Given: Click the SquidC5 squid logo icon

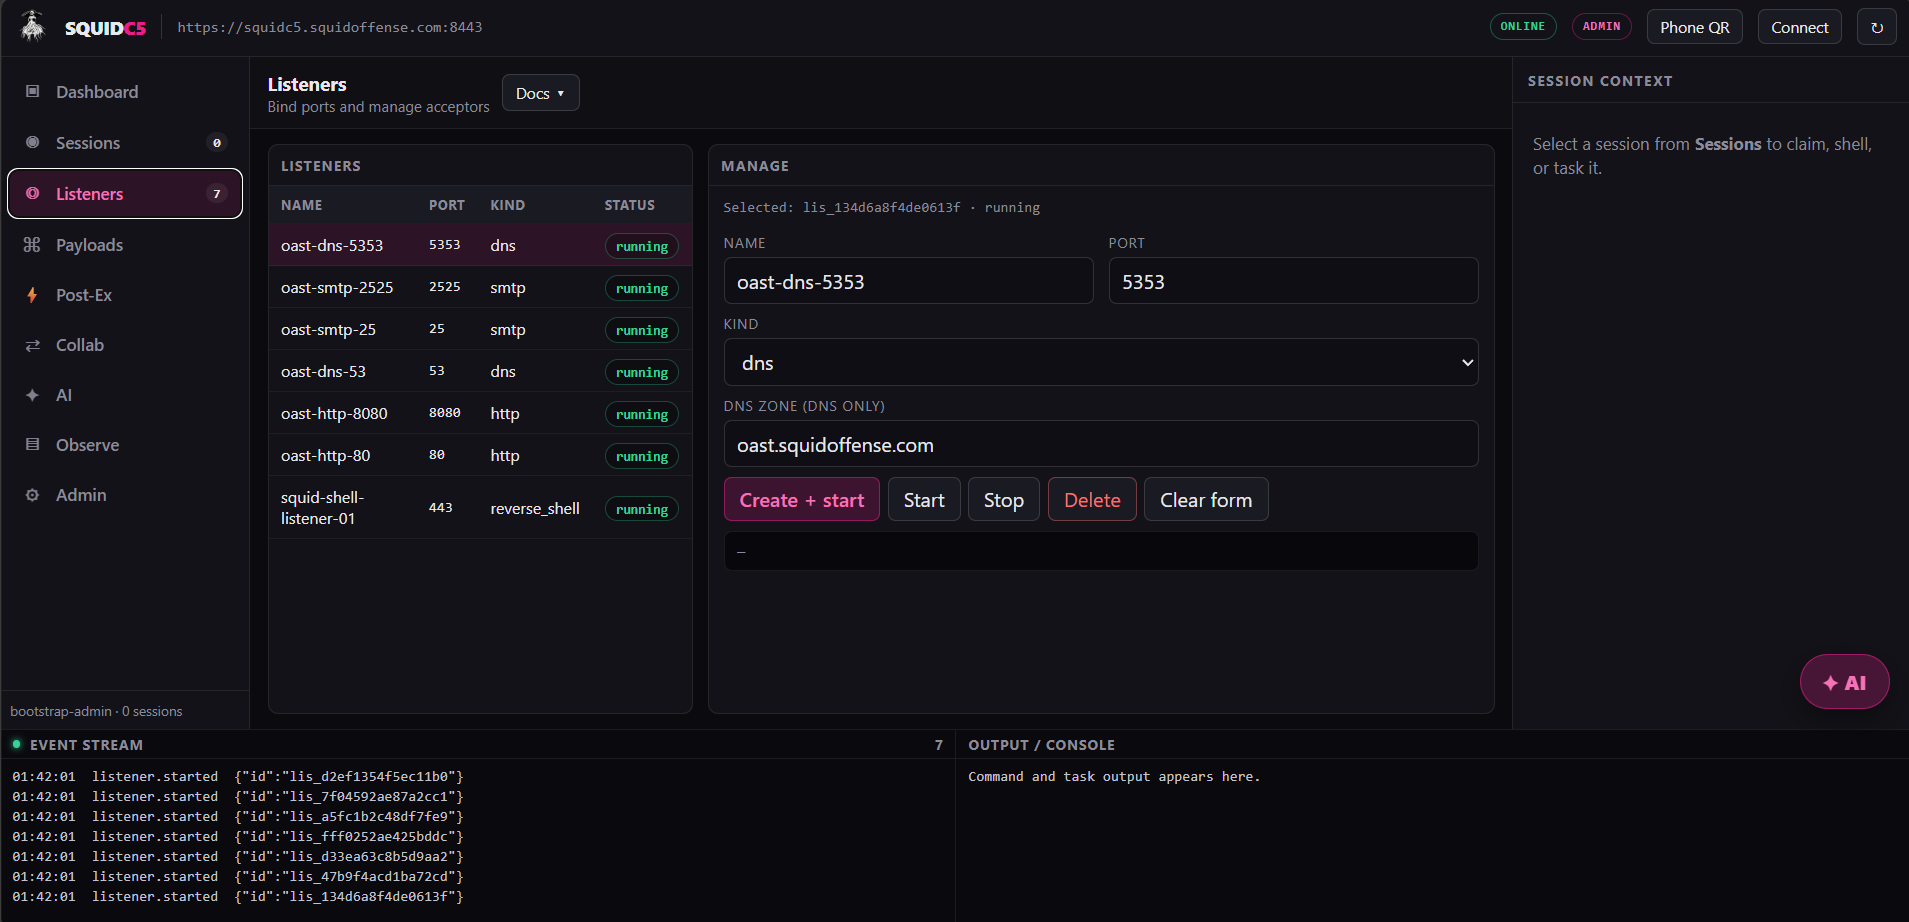Looking at the screenshot, I should [x=33, y=27].
